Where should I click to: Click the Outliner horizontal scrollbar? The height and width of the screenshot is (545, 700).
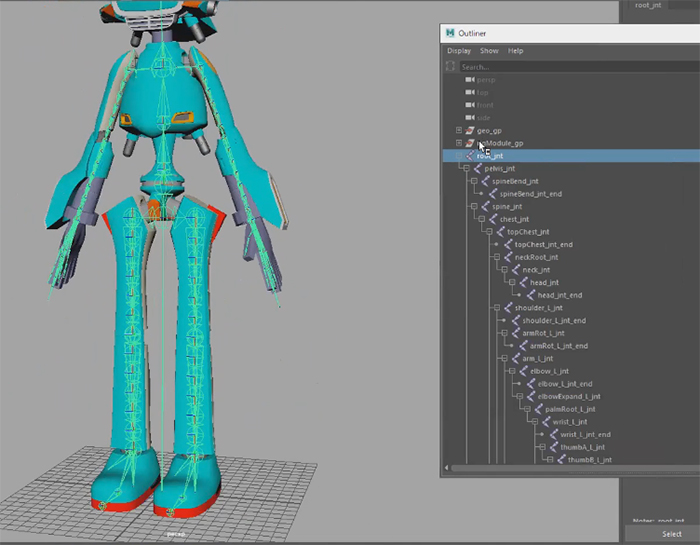[576, 468]
